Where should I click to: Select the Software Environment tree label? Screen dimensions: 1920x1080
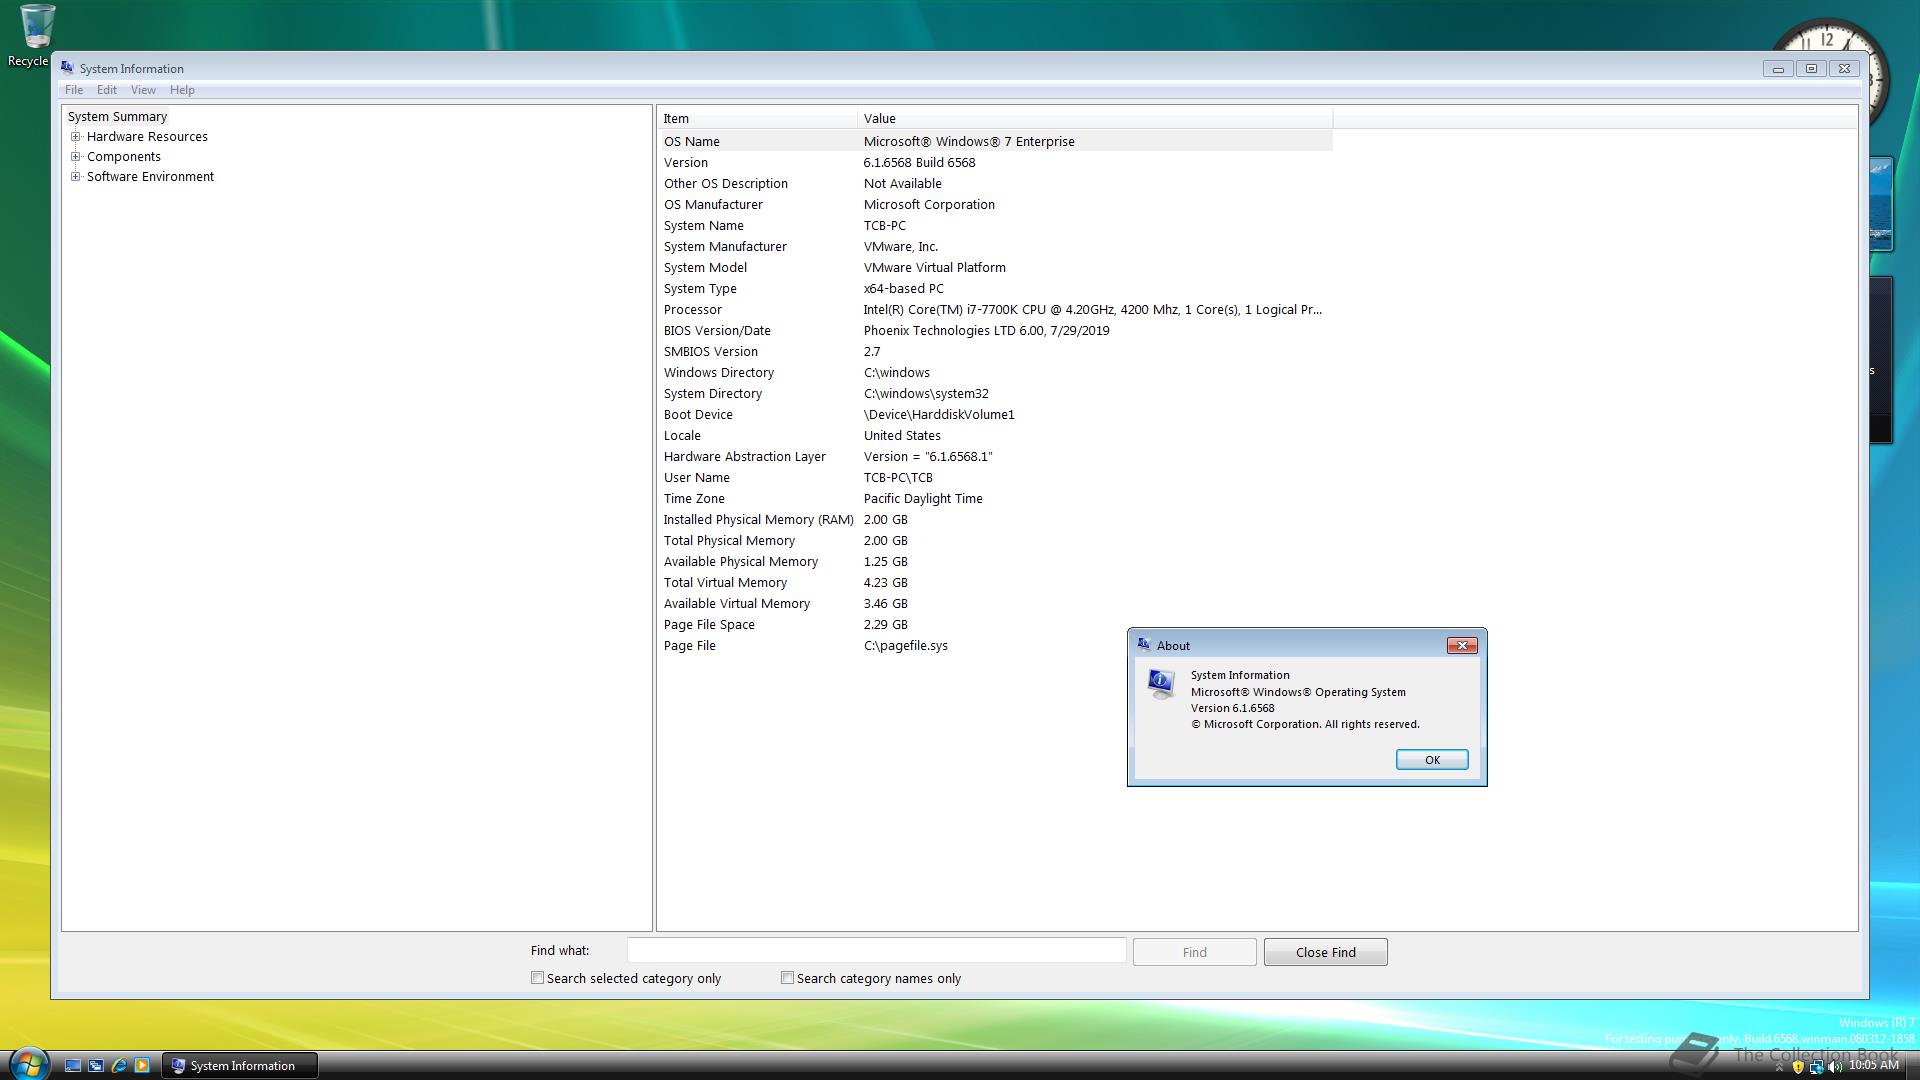(x=150, y=177)
